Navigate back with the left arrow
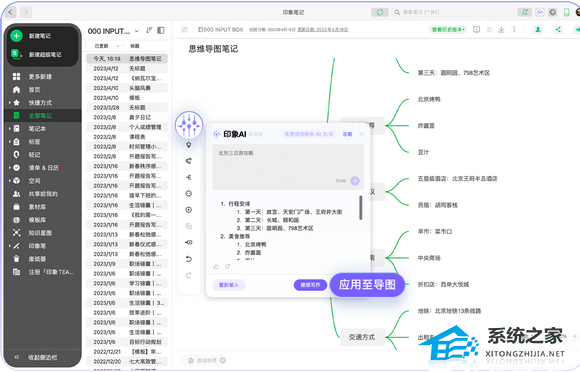Image resolution: width=580 pixels, height=372 pixels. click(10, 12)
